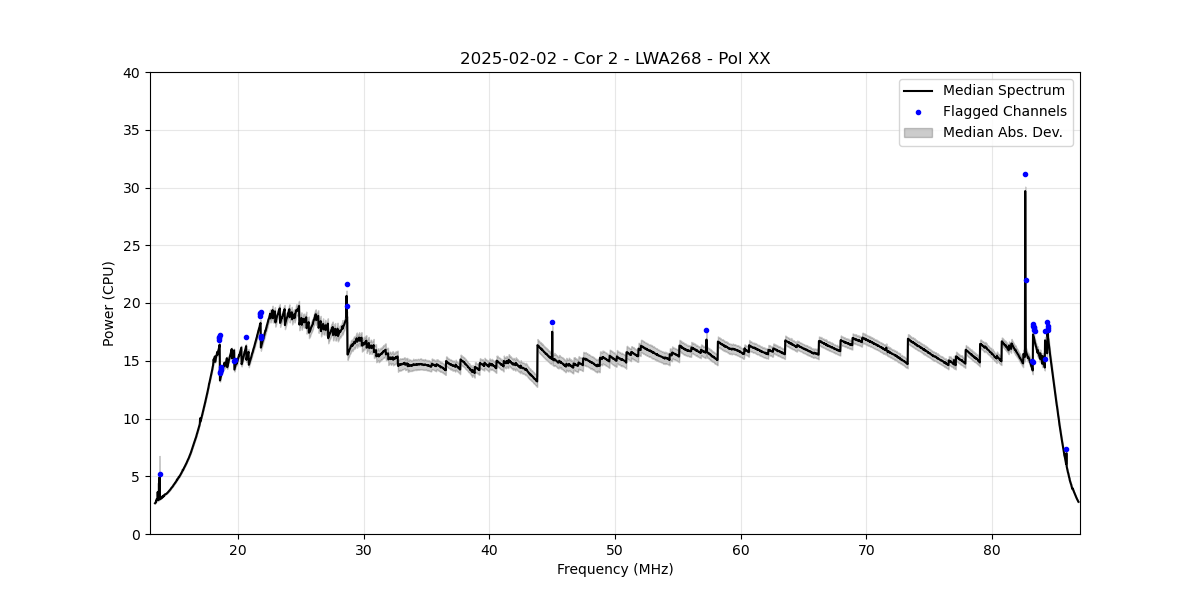Click the "Power (CPU)" y-axis label

point(109,303)
